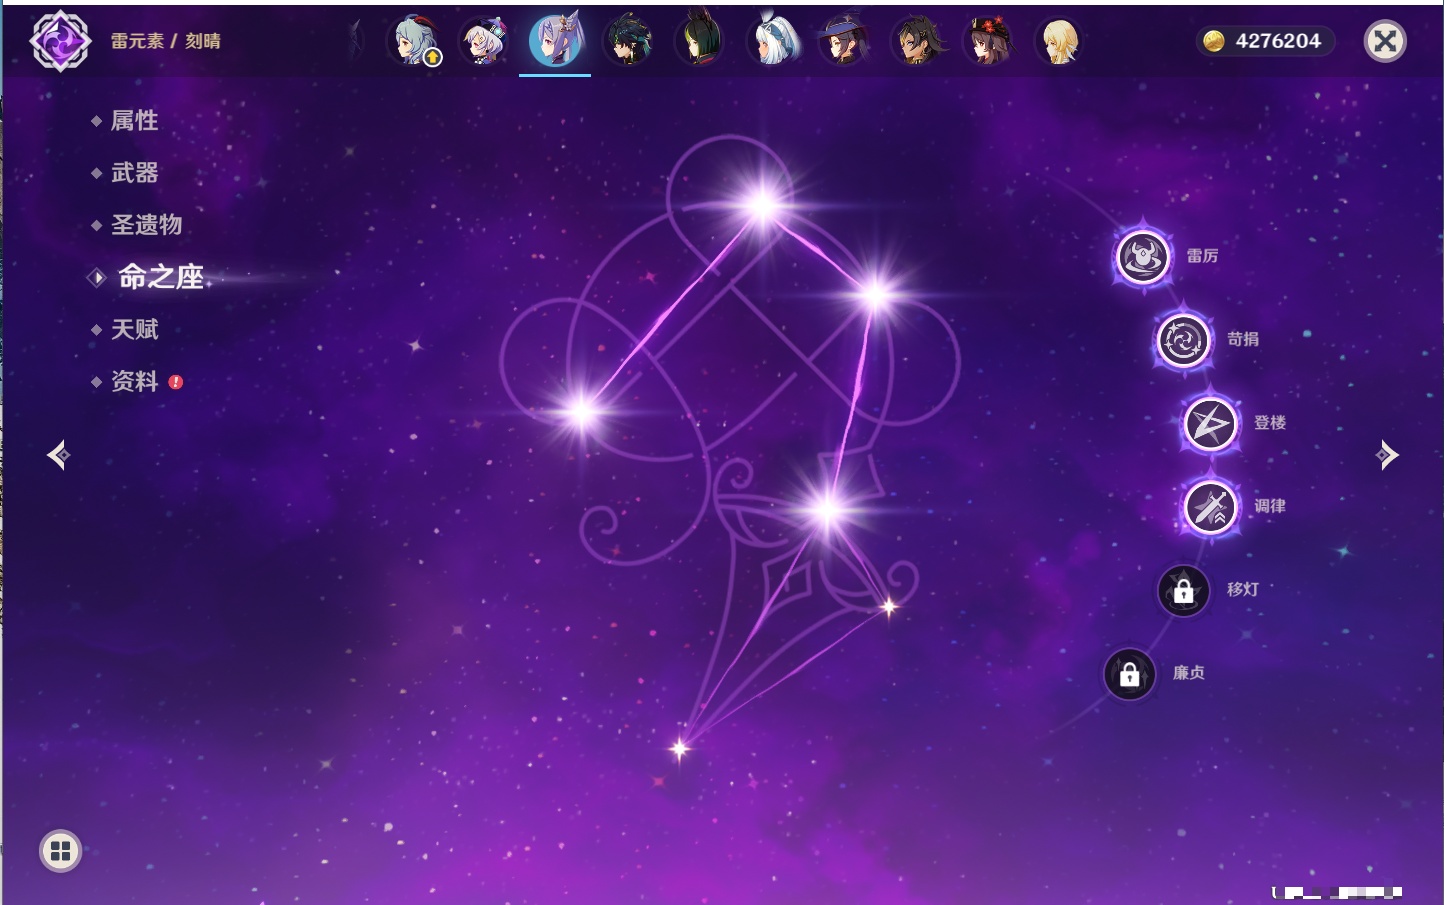
Task: Open the 武器 weapon menu
Action: coord(134,173)
